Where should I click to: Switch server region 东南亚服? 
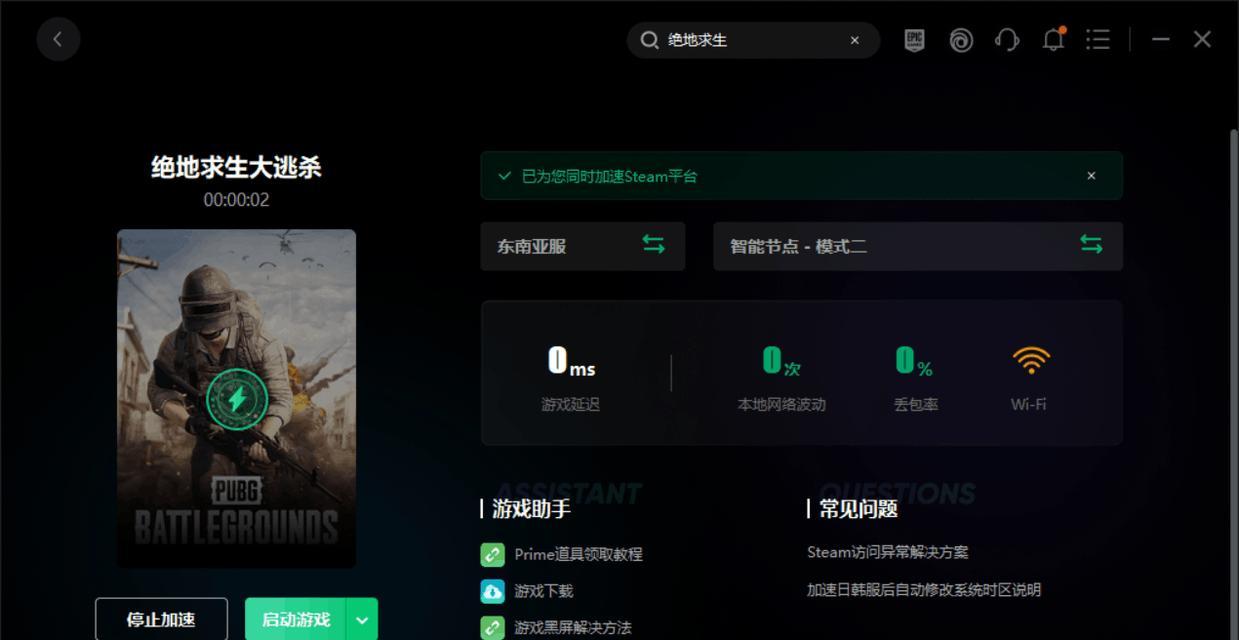point(582,246)
